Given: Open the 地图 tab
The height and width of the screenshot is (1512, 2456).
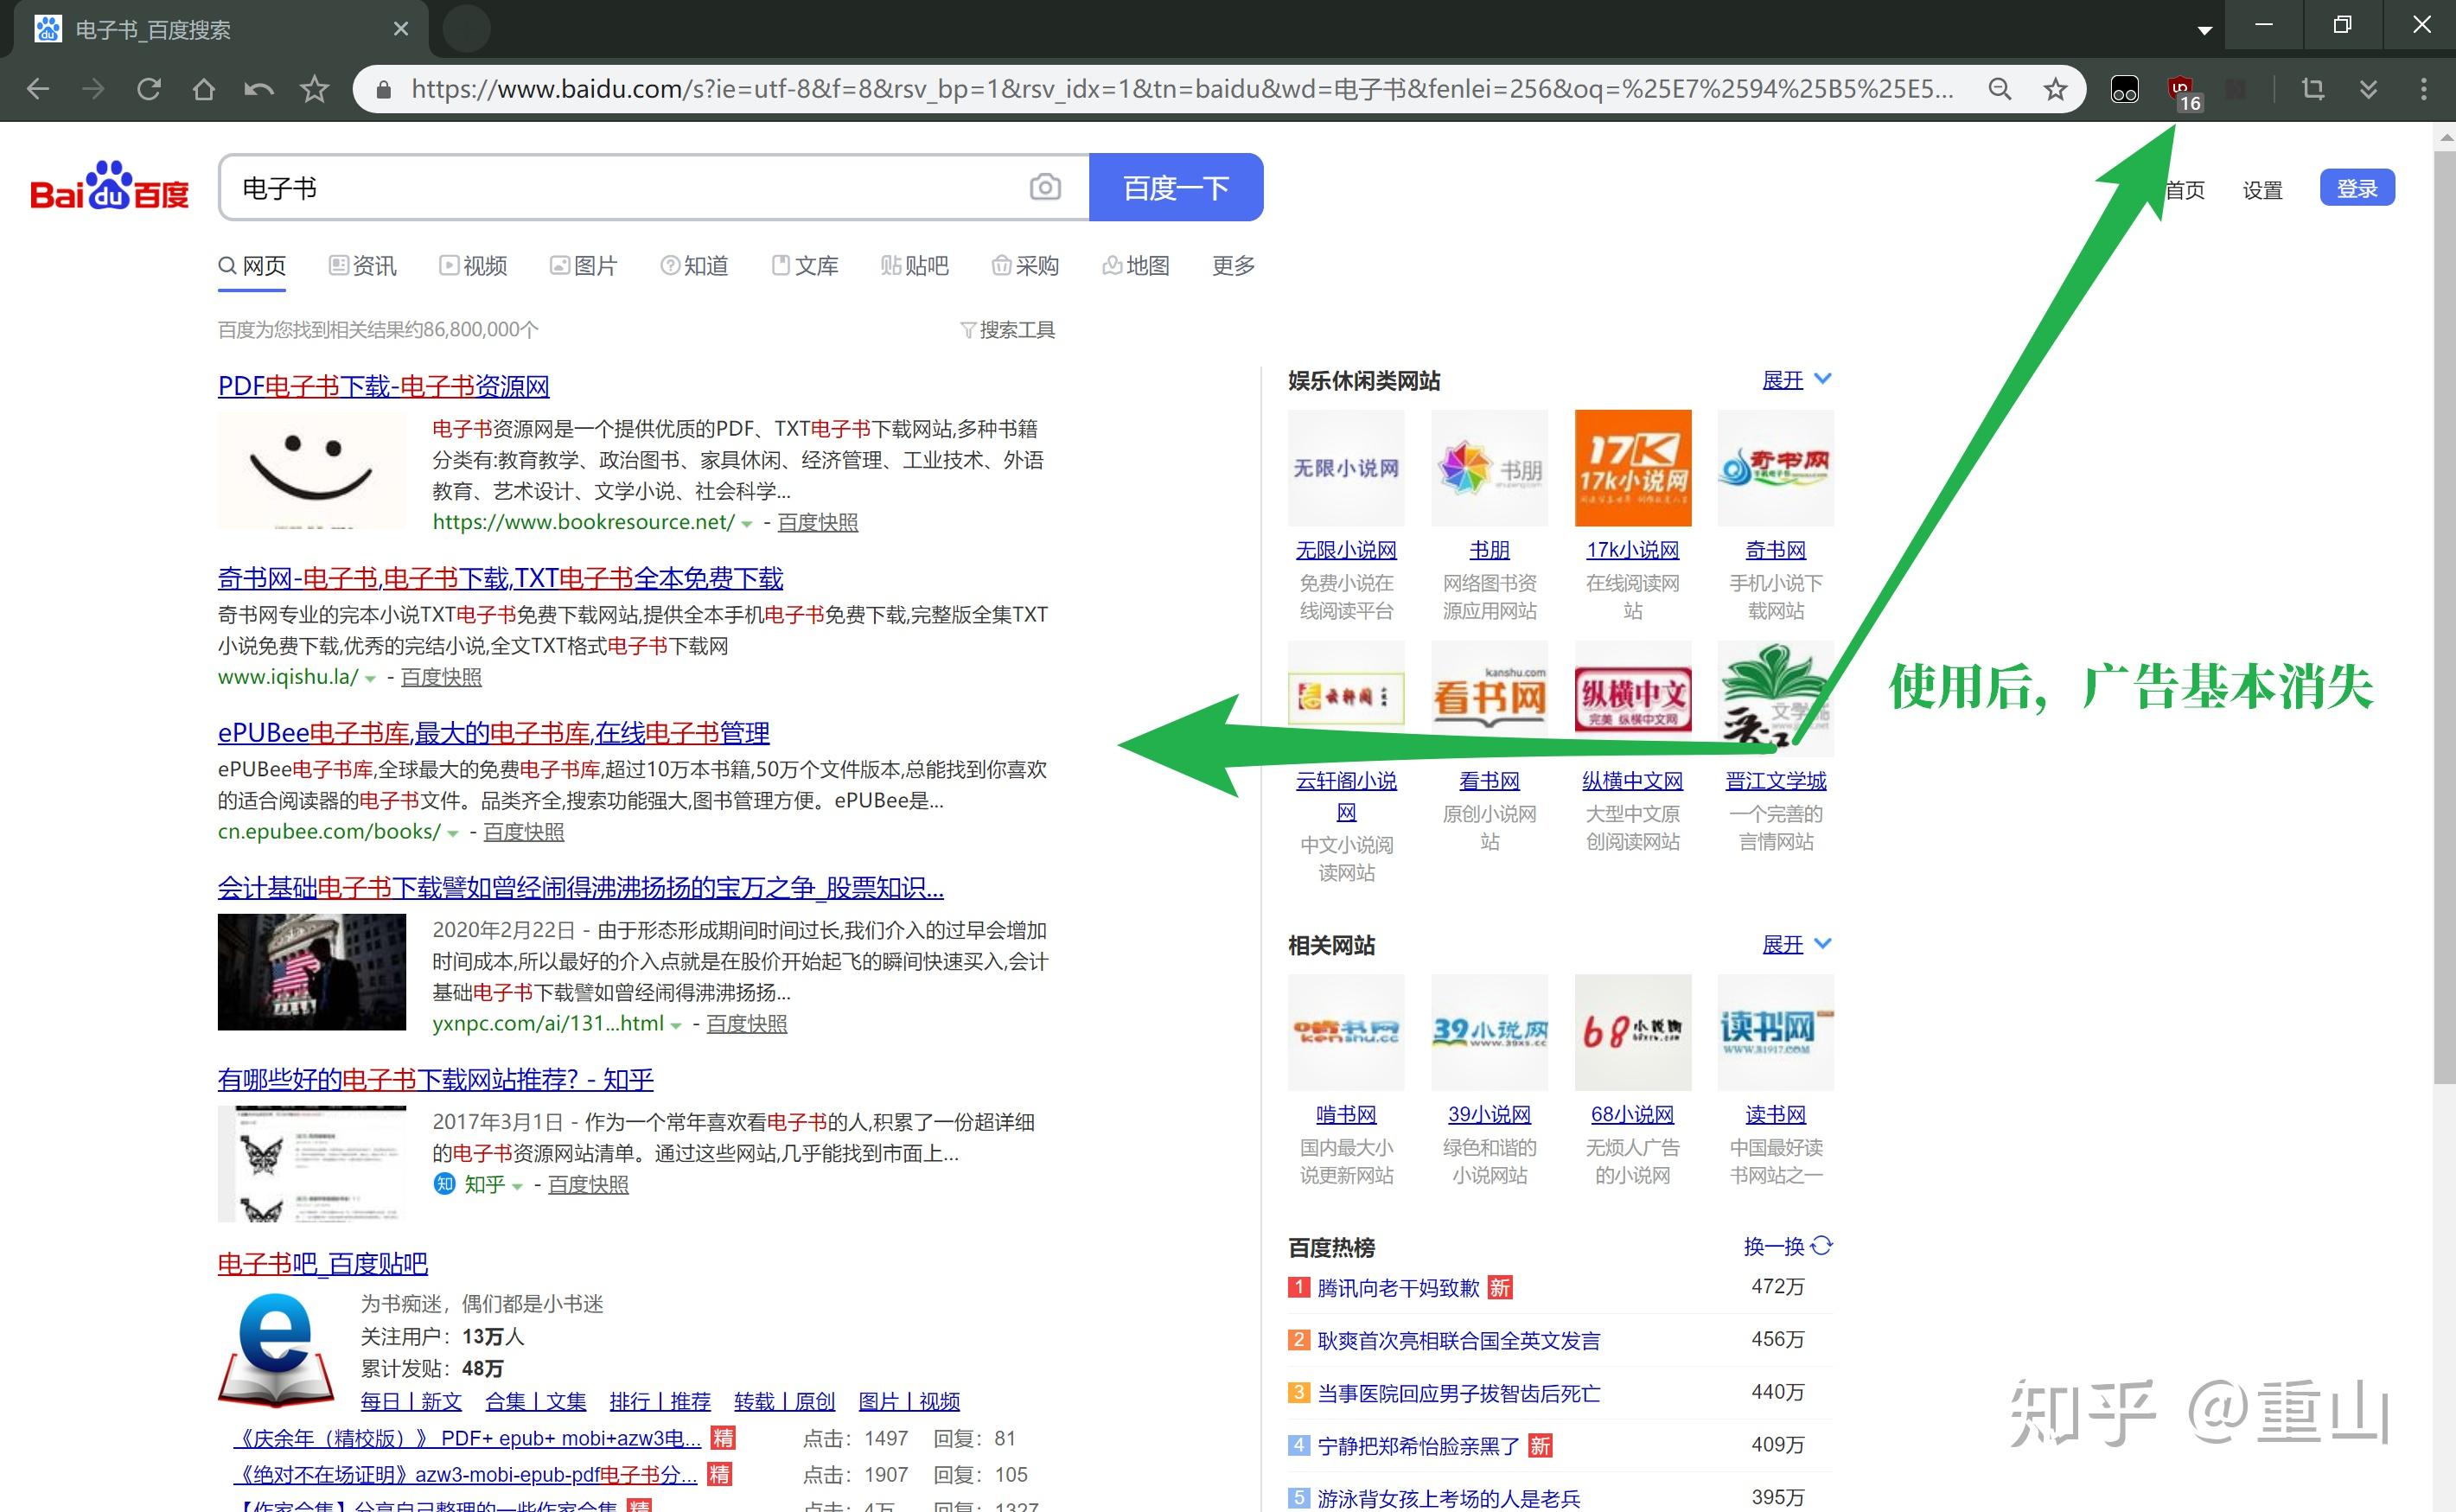Looking at the screenshot, I should [1135, 266].
